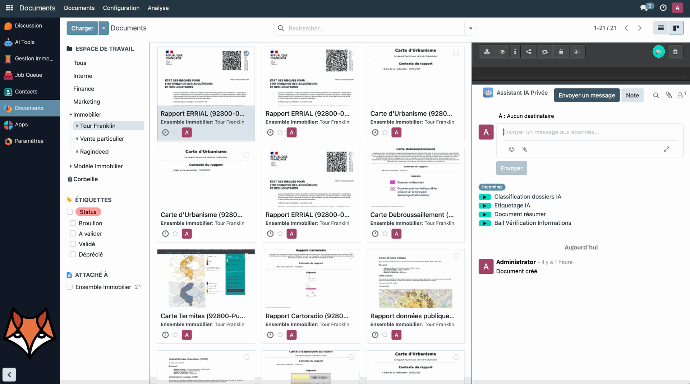Screen dimensions: 690x384
Task: Run Document résumer action
Action: 484,214
